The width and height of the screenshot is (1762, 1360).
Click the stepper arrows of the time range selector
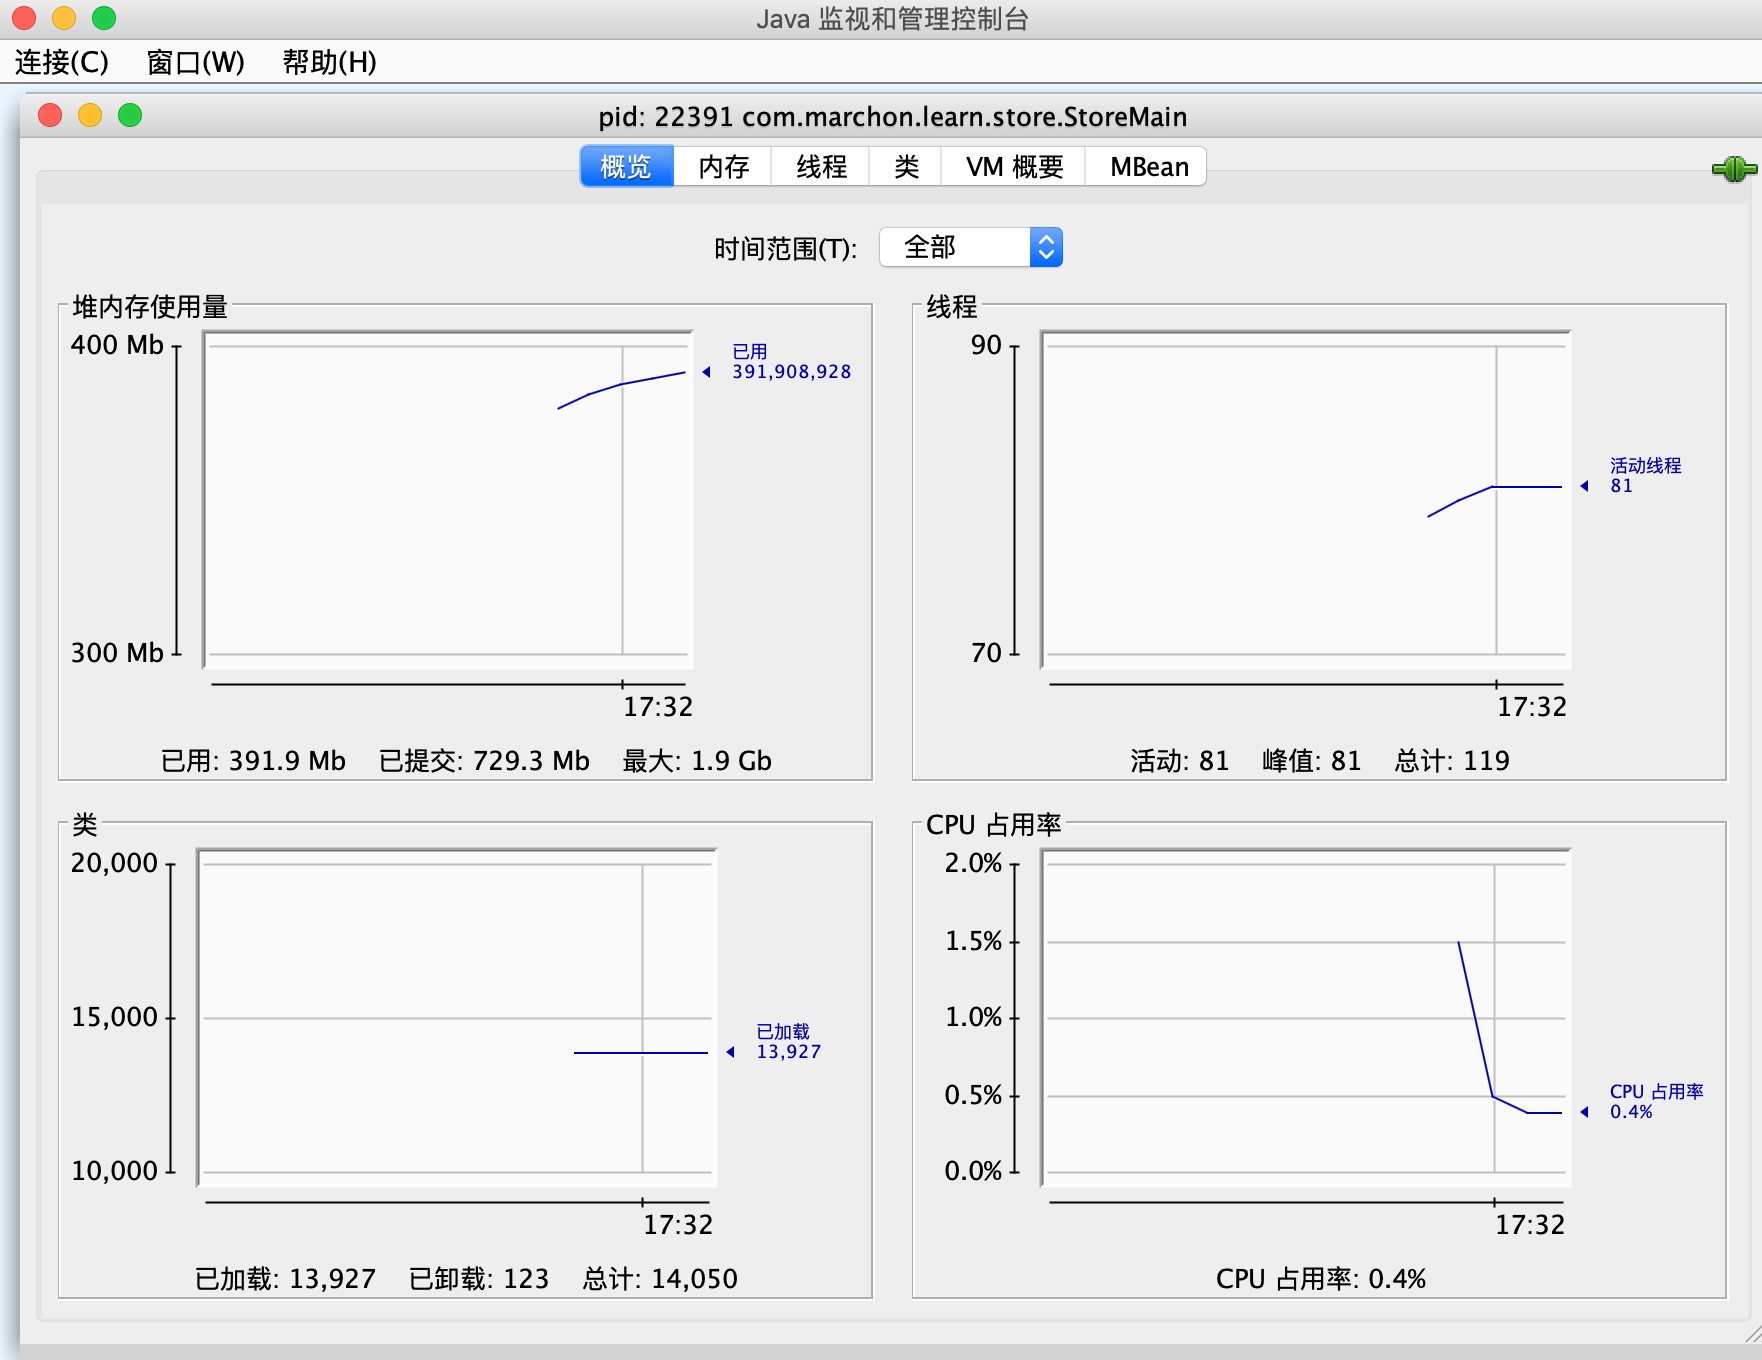pyautogui.click(x=1046, y=247)
